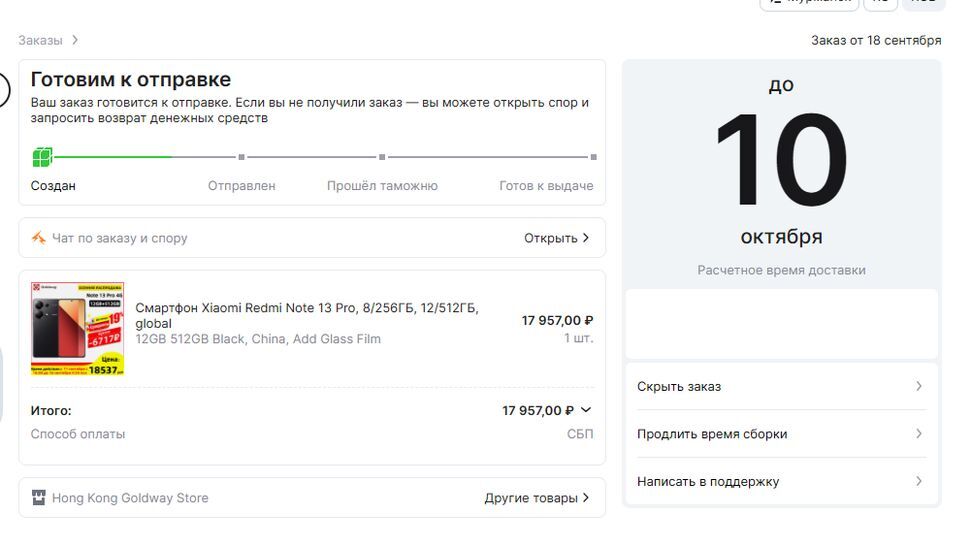Open the chat via 'Открыть' link
Image resolution: width=972 pixels, height=545 pixels.
click(x=556, y=238)
